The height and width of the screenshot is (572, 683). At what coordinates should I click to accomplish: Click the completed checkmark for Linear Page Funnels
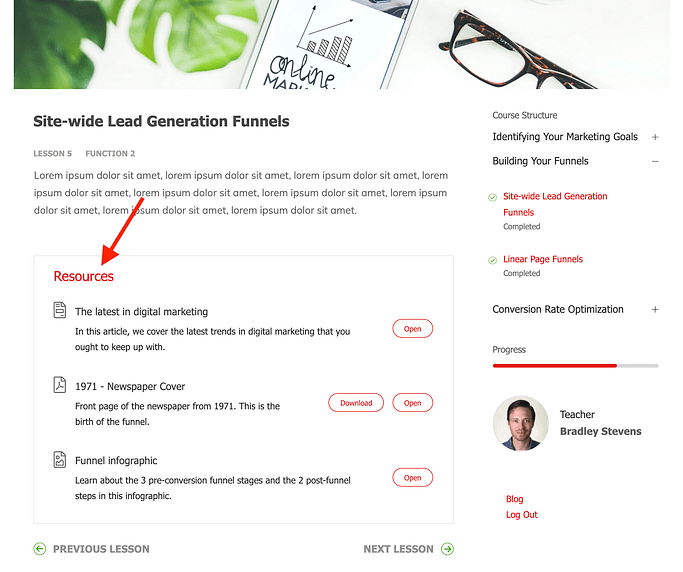click(x=493, y=260)
